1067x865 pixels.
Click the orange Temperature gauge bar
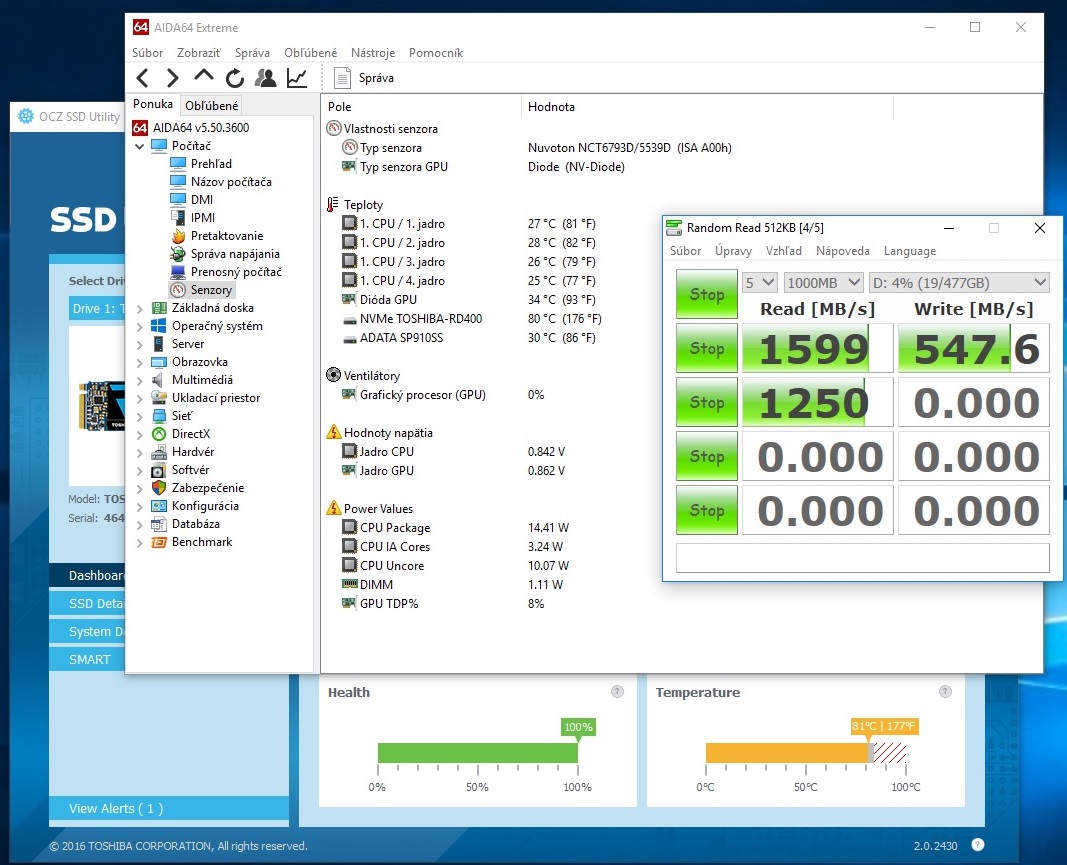click(x=788, y=753)
